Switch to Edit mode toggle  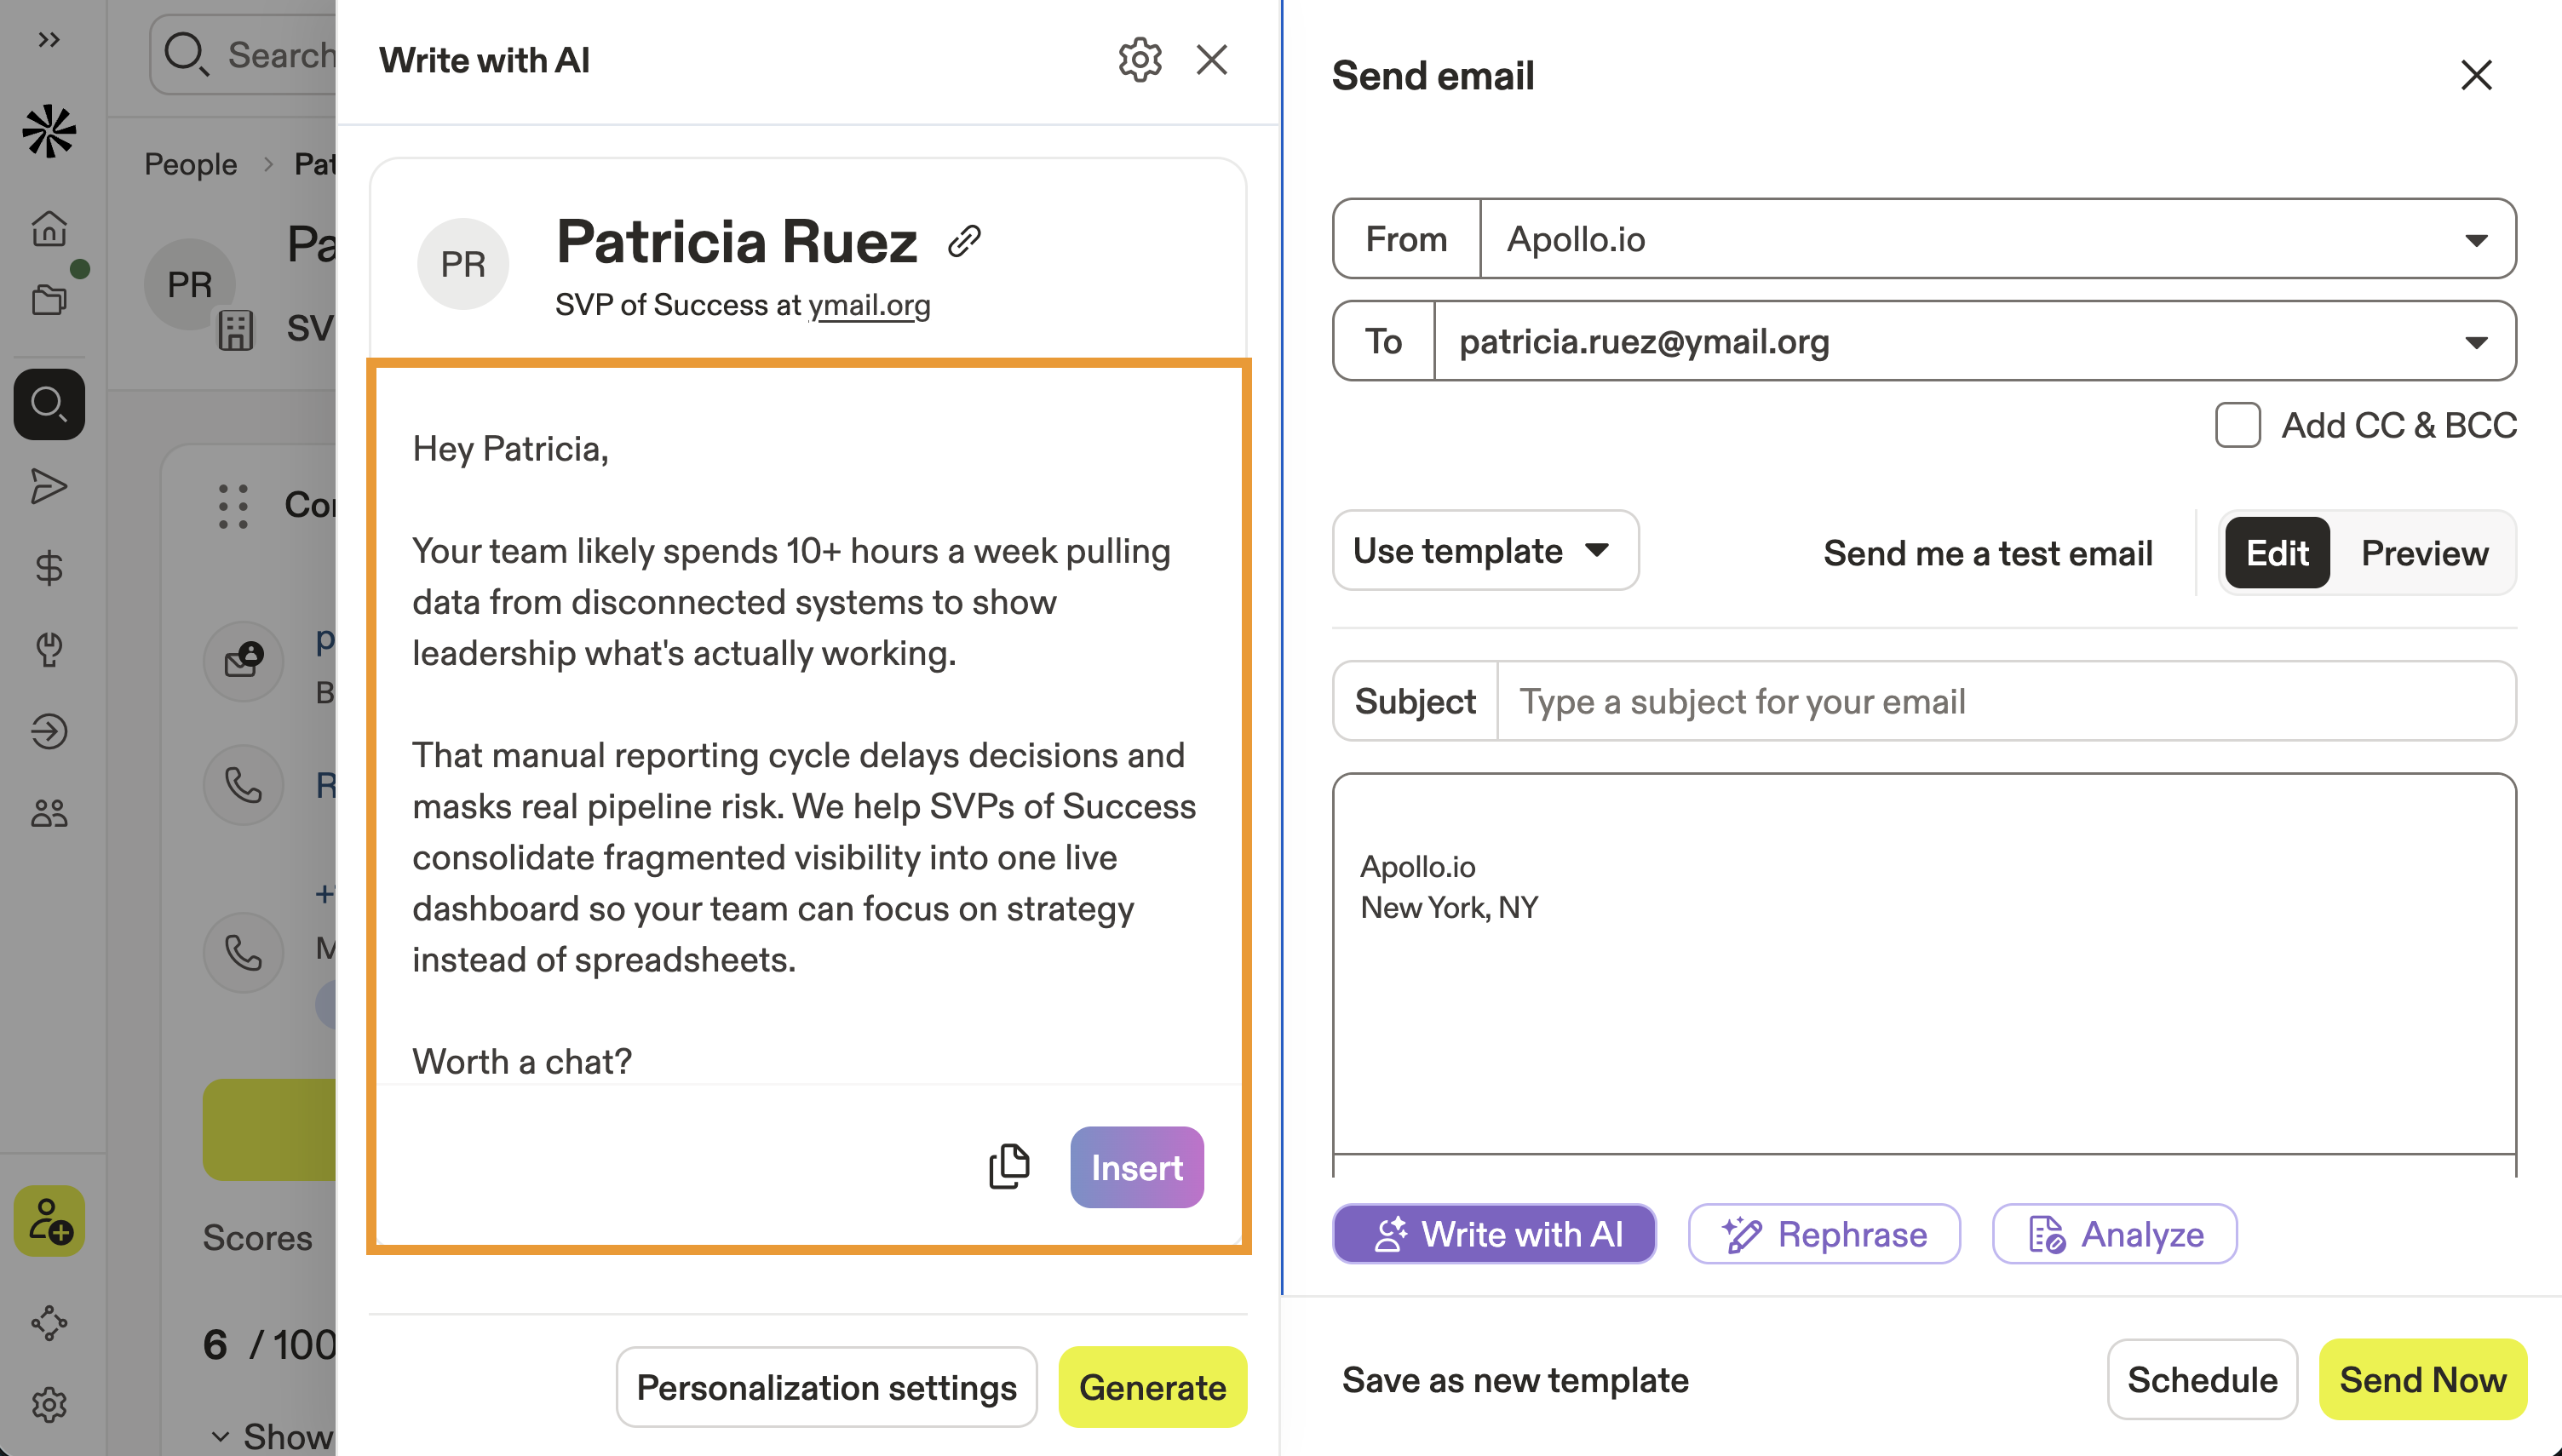pos(2277,553)
